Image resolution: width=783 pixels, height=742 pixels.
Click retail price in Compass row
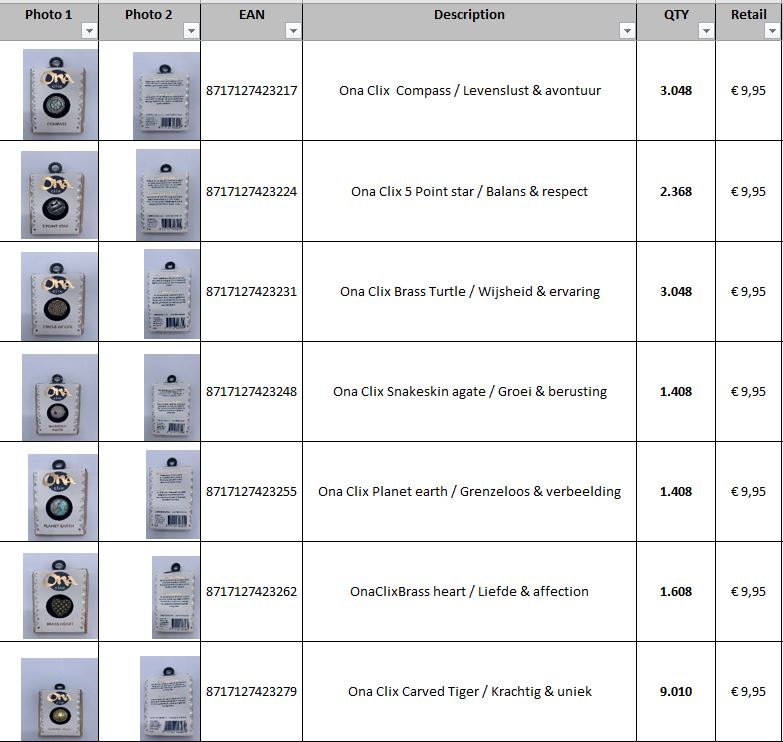click(x=749, y=90)
